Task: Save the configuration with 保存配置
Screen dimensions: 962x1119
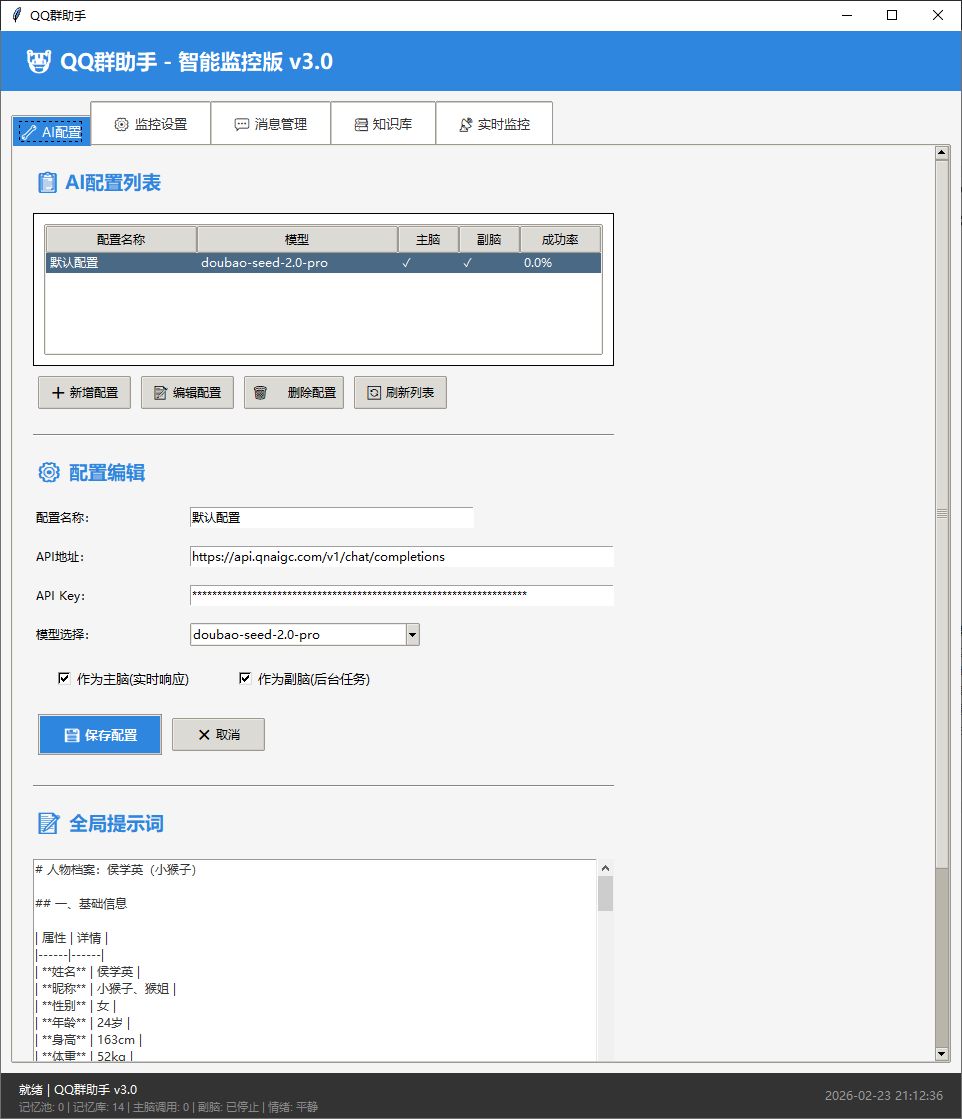Action: [100, 734]
